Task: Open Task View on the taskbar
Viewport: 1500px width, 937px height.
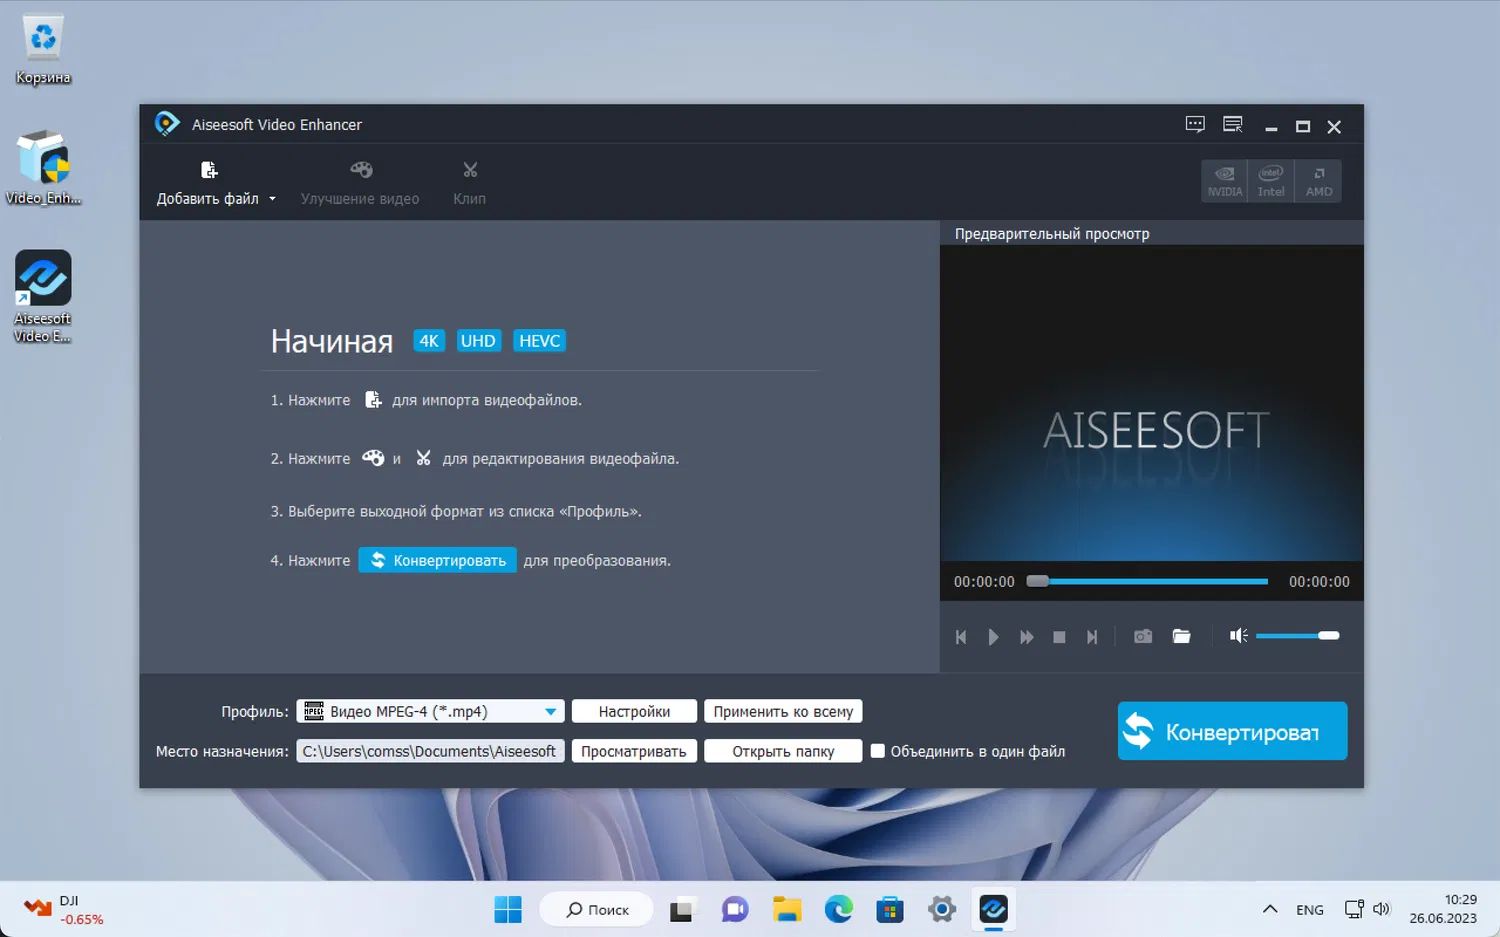Action: (682, 909)
